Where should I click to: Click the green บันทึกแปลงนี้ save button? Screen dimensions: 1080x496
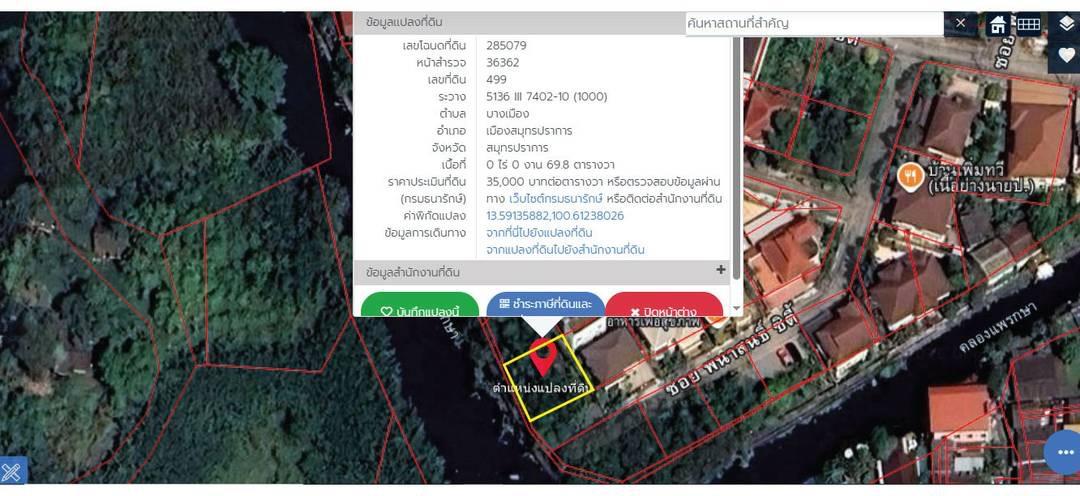[x=420, y=309]
